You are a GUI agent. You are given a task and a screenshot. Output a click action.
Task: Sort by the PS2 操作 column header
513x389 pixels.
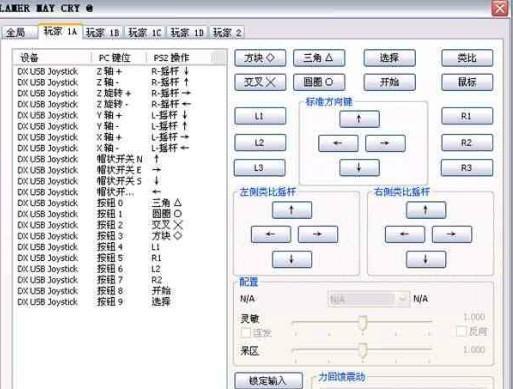point(179,58)
